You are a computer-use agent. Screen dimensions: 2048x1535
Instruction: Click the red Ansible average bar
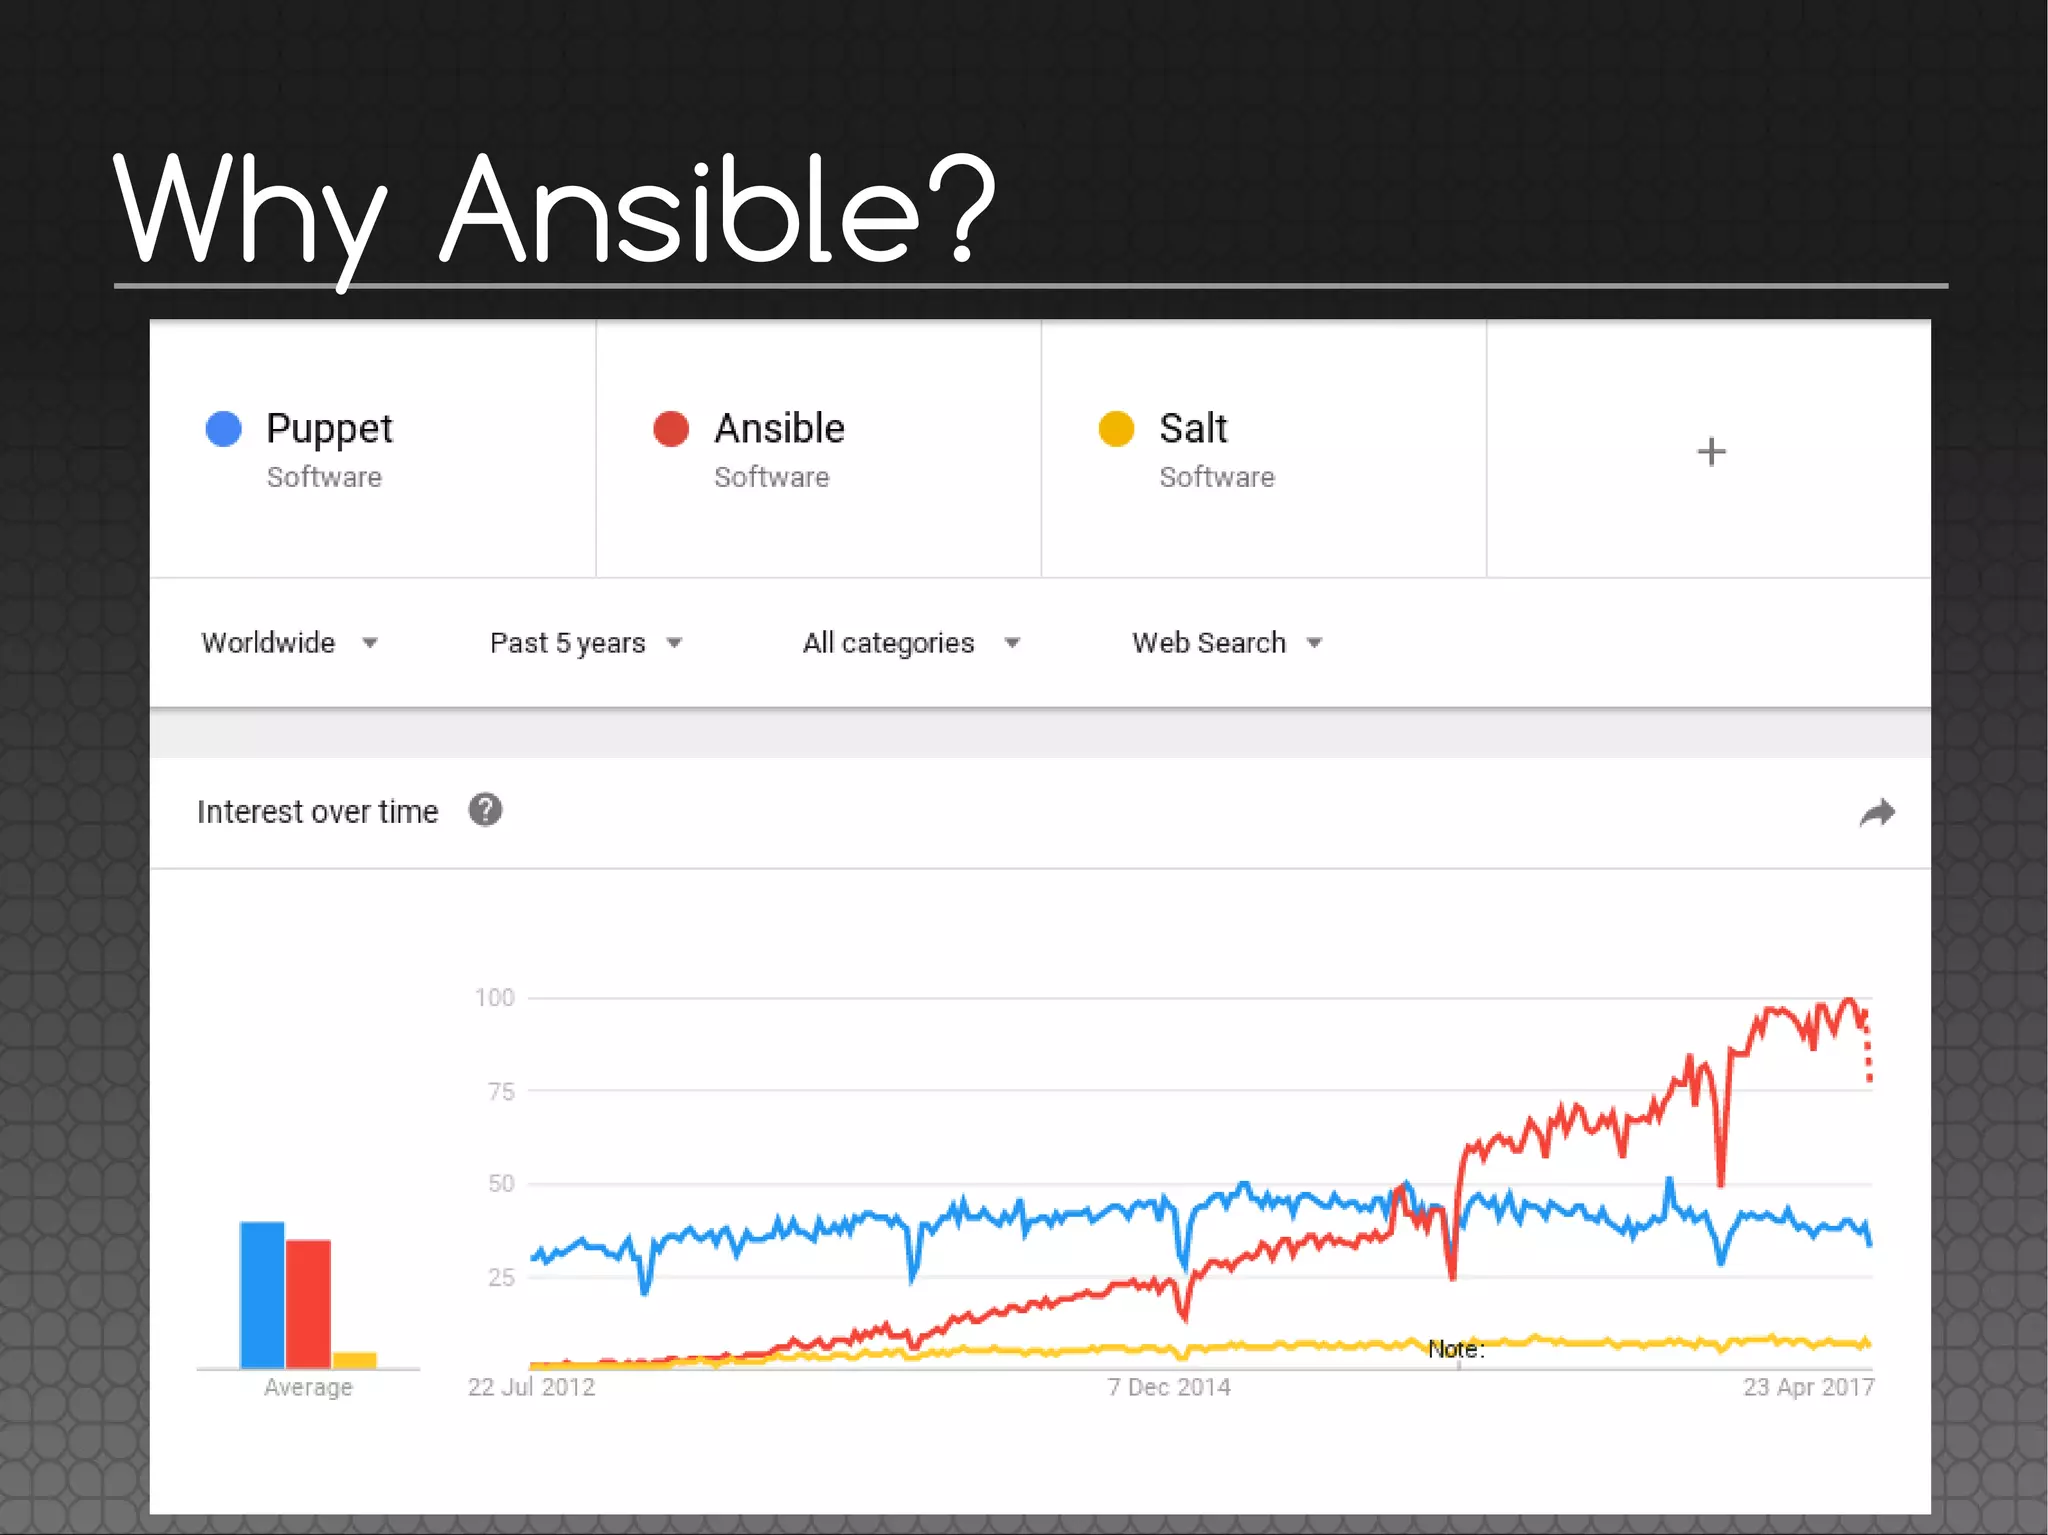click(308, 1303)
